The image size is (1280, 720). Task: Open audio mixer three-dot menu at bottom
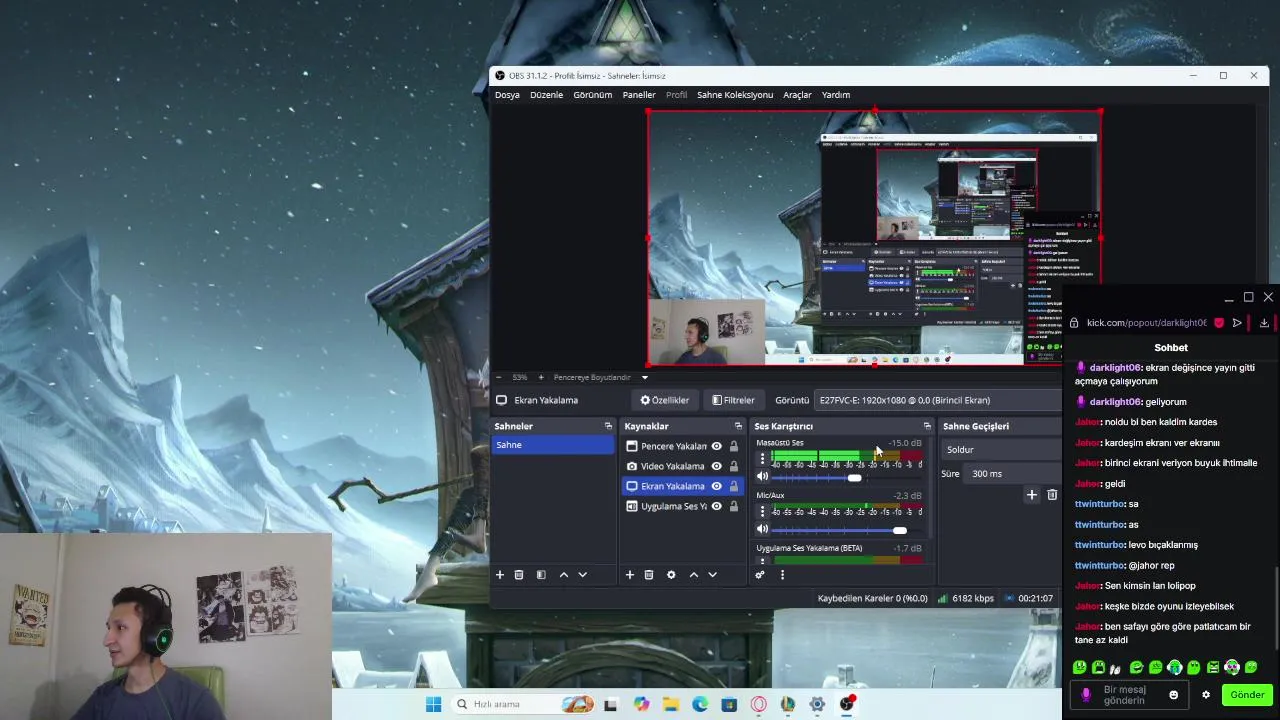[x=782, y=575]
